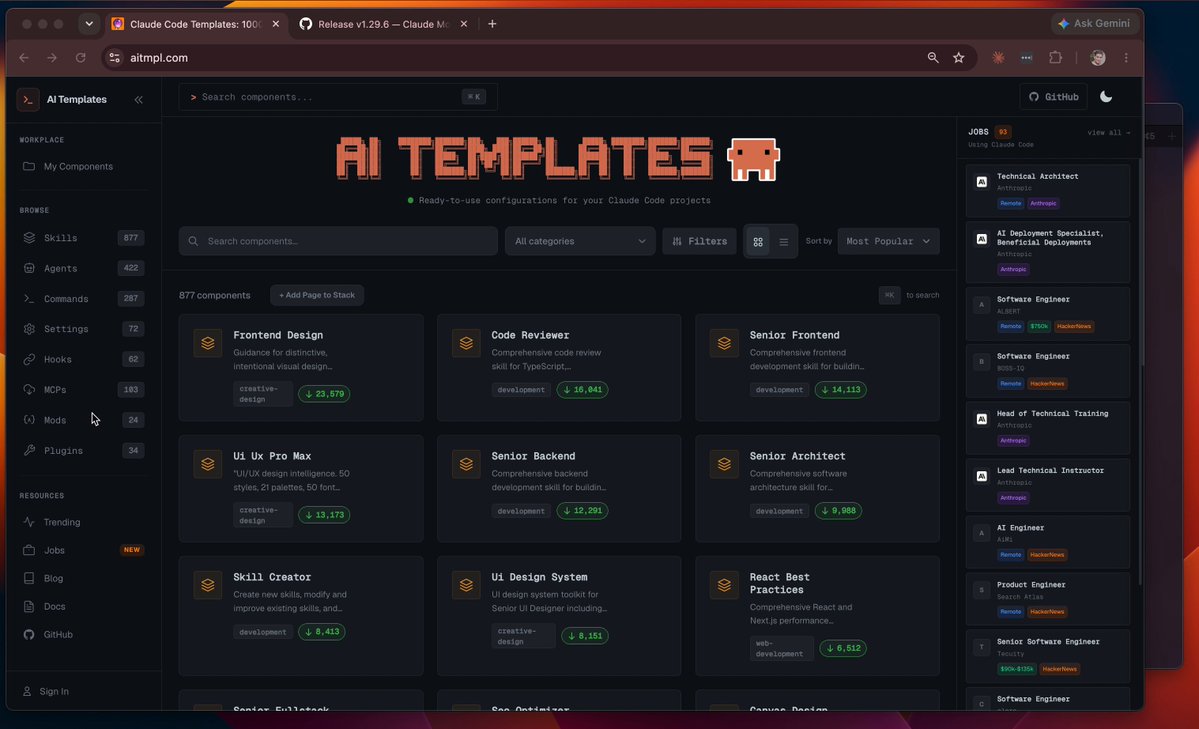Open the browser zoom magnifier icon

933,57
